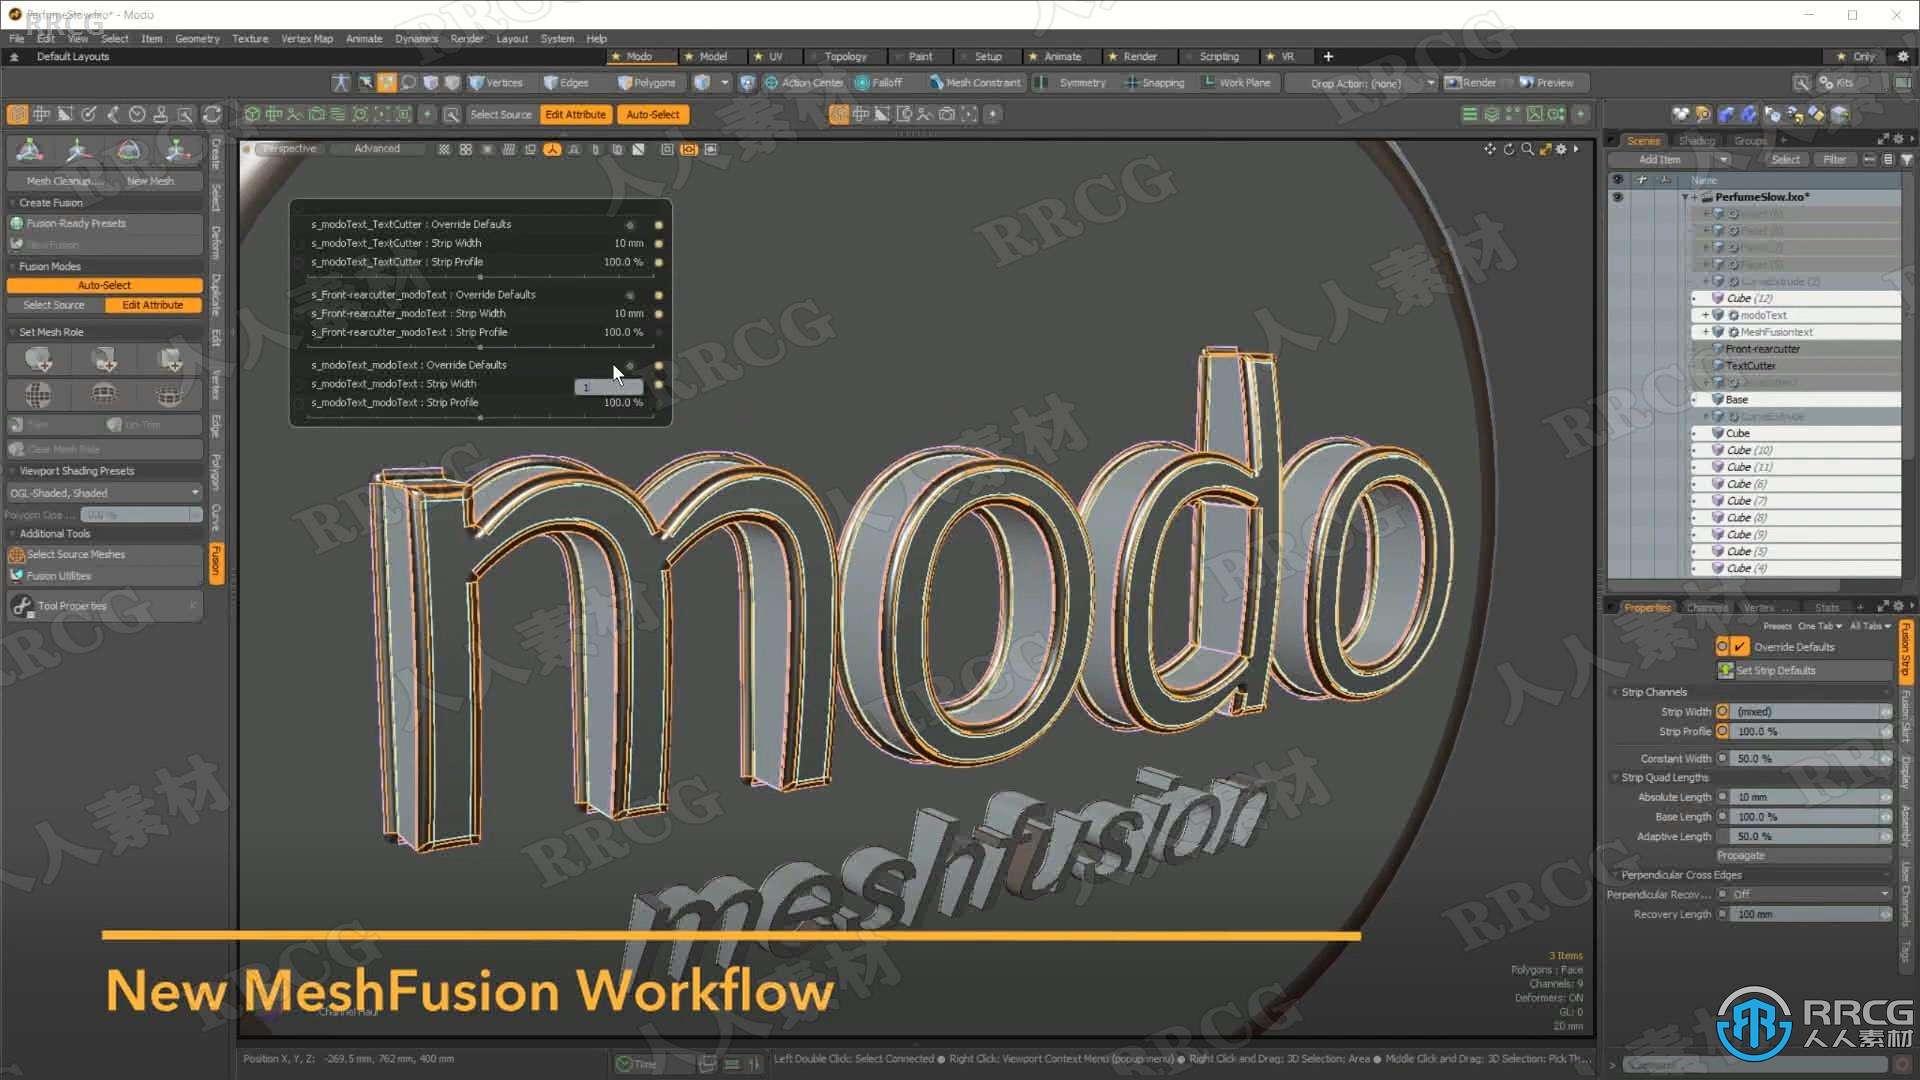Toggle s_Front-rearcutter_modoText Override Defaults checkbox
The height and width of the screenshot is (1080, 1920).
pyautogui.click(x=630, y=295)
